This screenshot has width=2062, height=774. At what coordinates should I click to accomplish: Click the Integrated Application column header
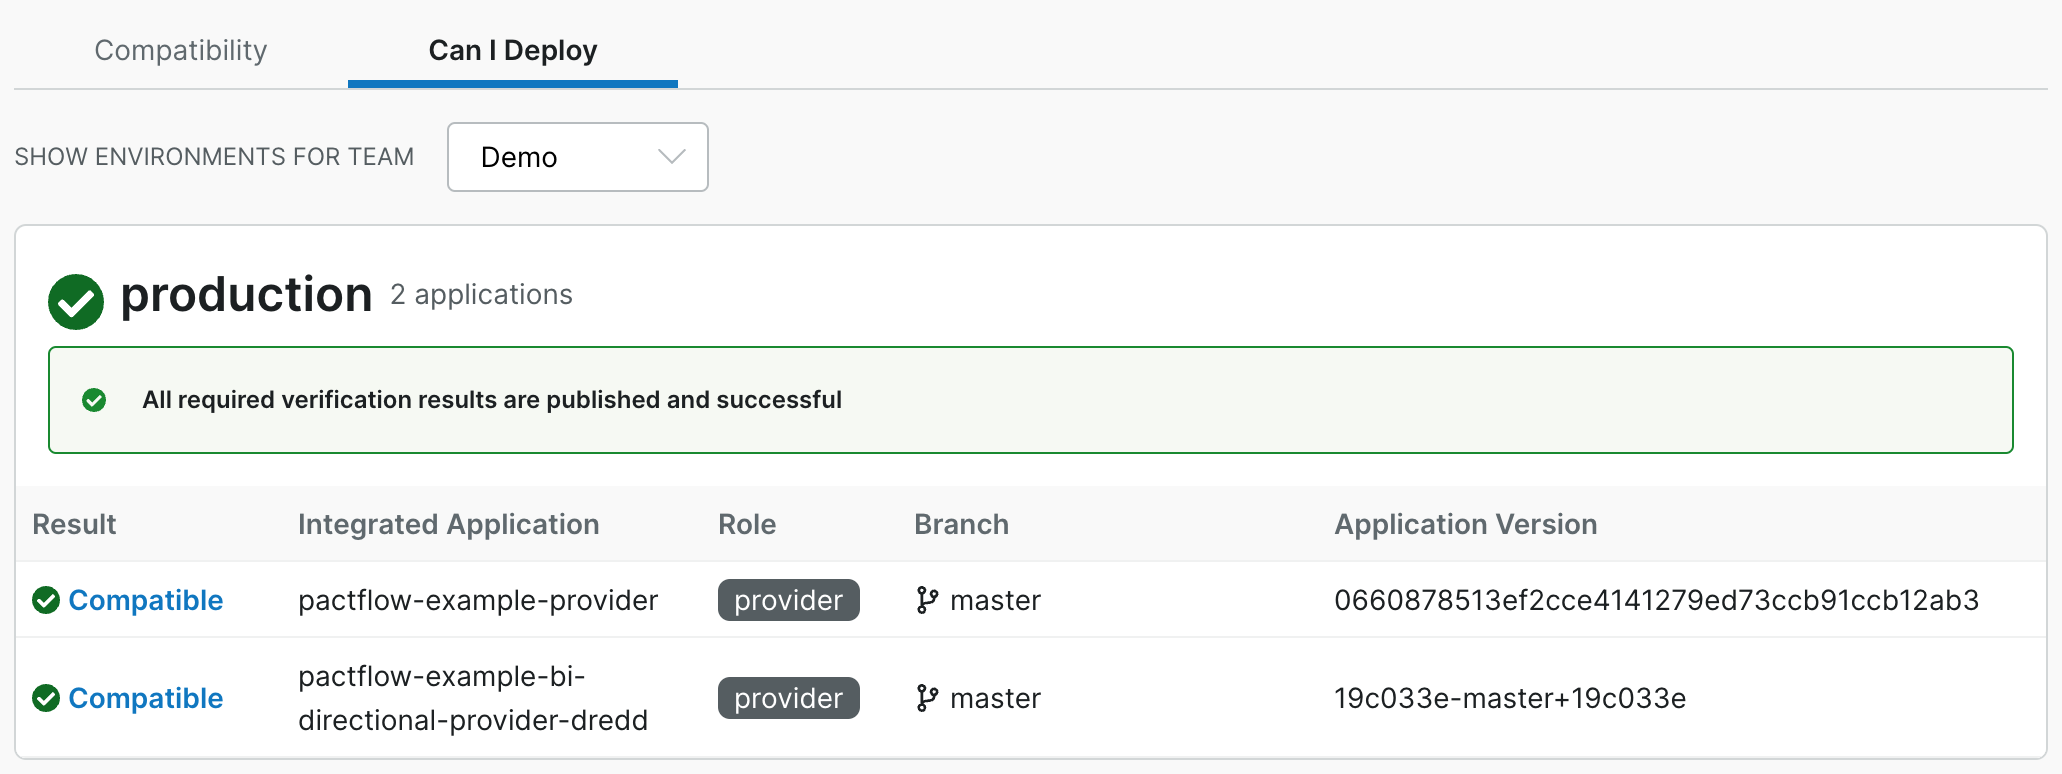tap(449, 524)
